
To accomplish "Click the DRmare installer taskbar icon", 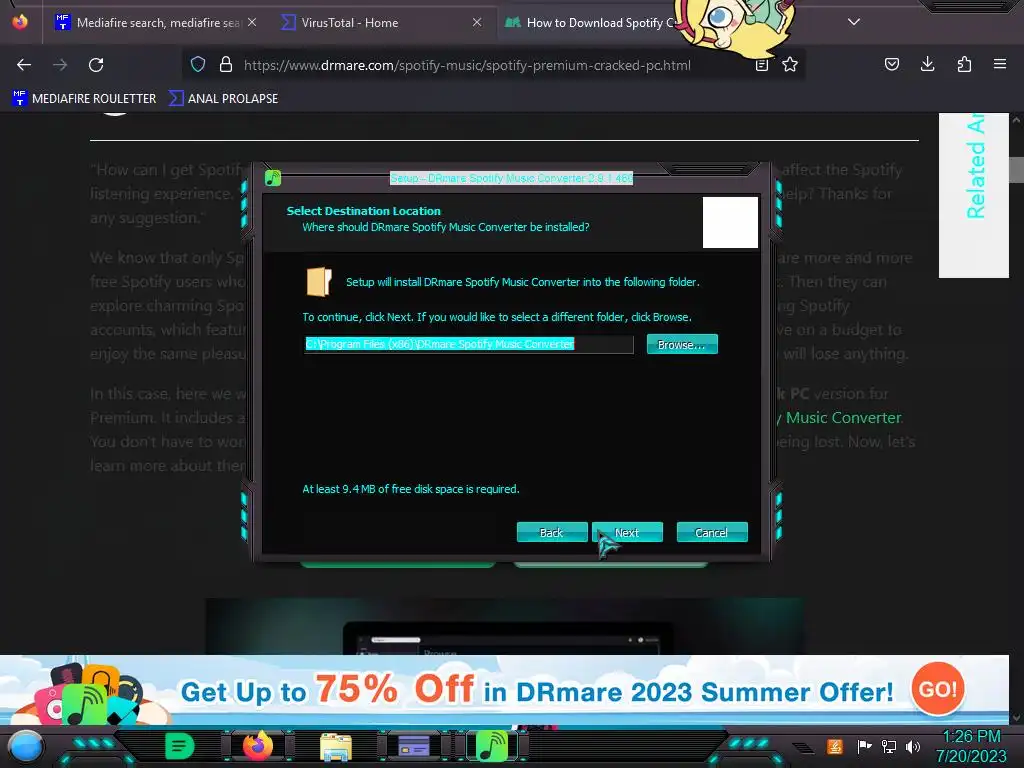I will [492, 746].
